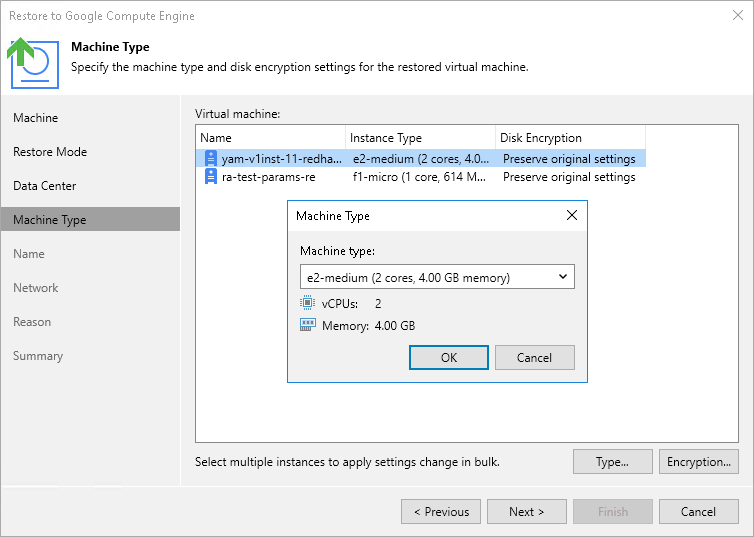Screen dimensions: 754x537
Task: Select the ra-test-params-re row name
Action: [268, 177]
